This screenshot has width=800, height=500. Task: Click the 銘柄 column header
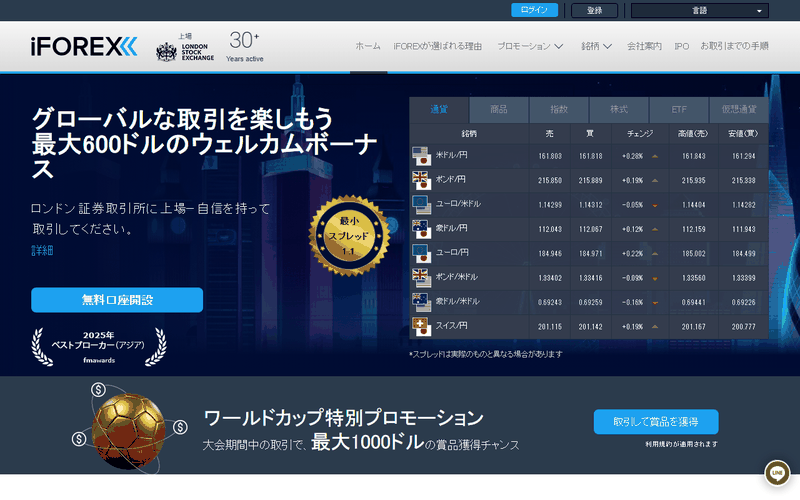tap(469, 134)
